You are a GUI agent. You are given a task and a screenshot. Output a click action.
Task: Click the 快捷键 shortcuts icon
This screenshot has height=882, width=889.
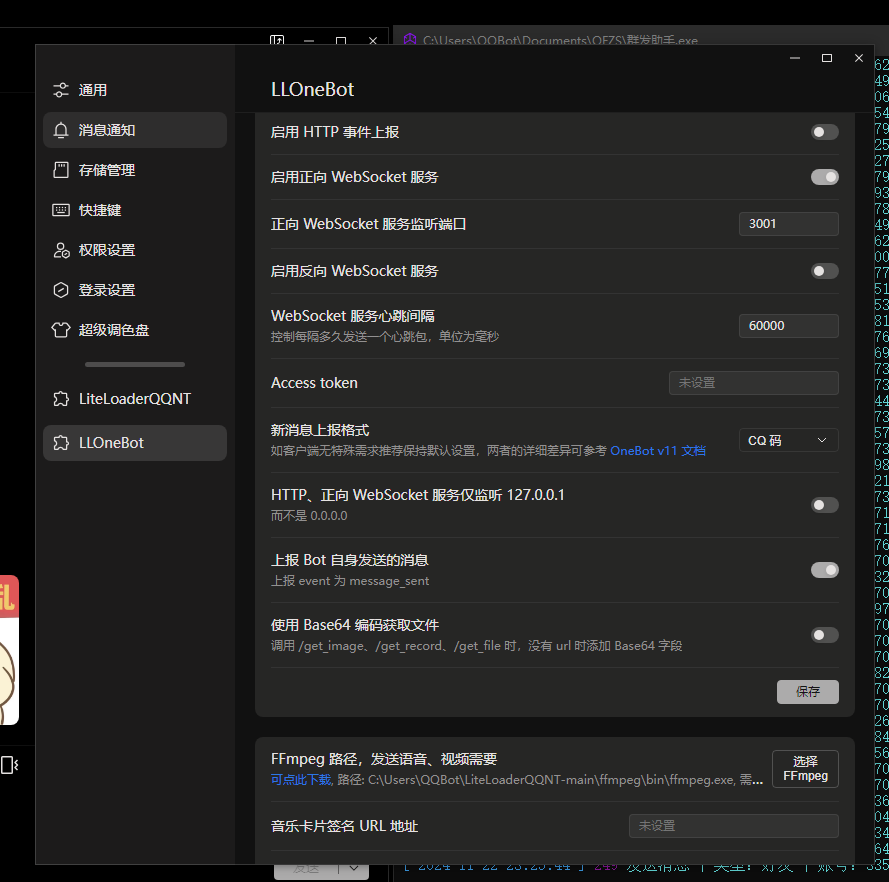pyautogui.click(x=60, y=209)
